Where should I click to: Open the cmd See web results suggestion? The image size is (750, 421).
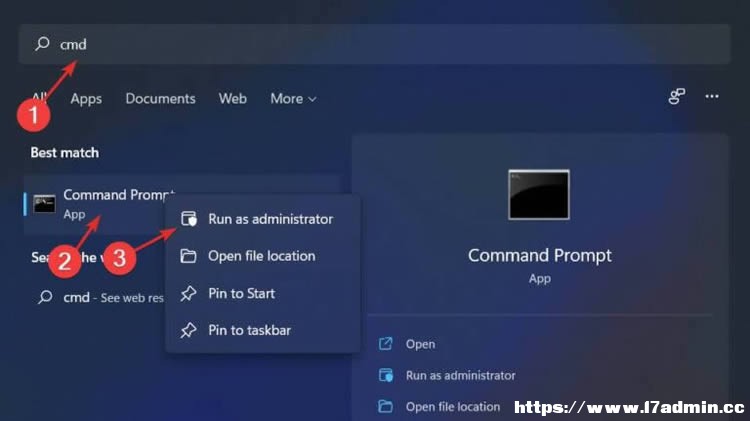[100, 298]
